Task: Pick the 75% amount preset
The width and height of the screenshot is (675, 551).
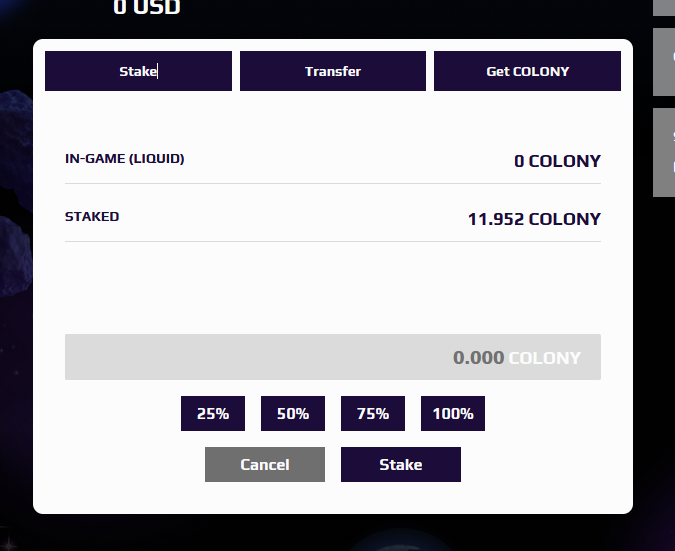Action: coord(373,413)
